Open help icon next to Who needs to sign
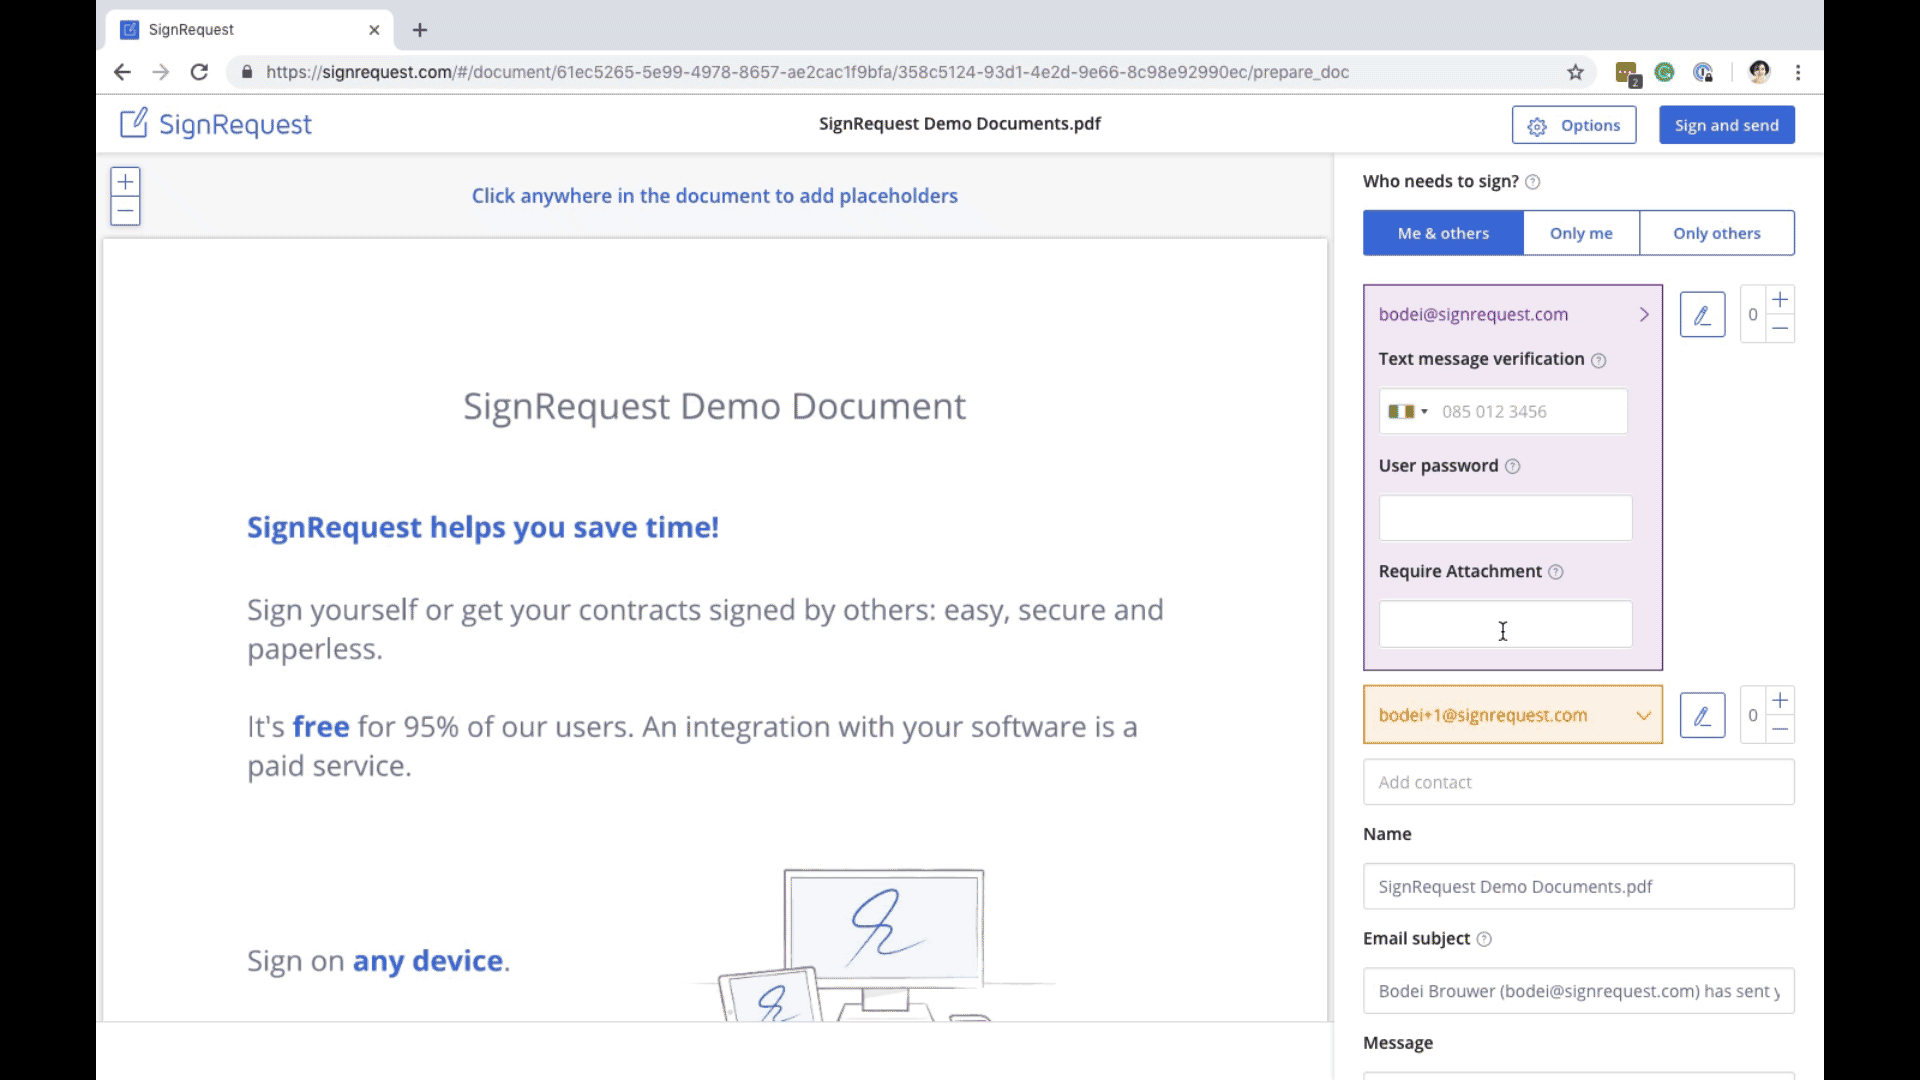 pos(1533,182)
